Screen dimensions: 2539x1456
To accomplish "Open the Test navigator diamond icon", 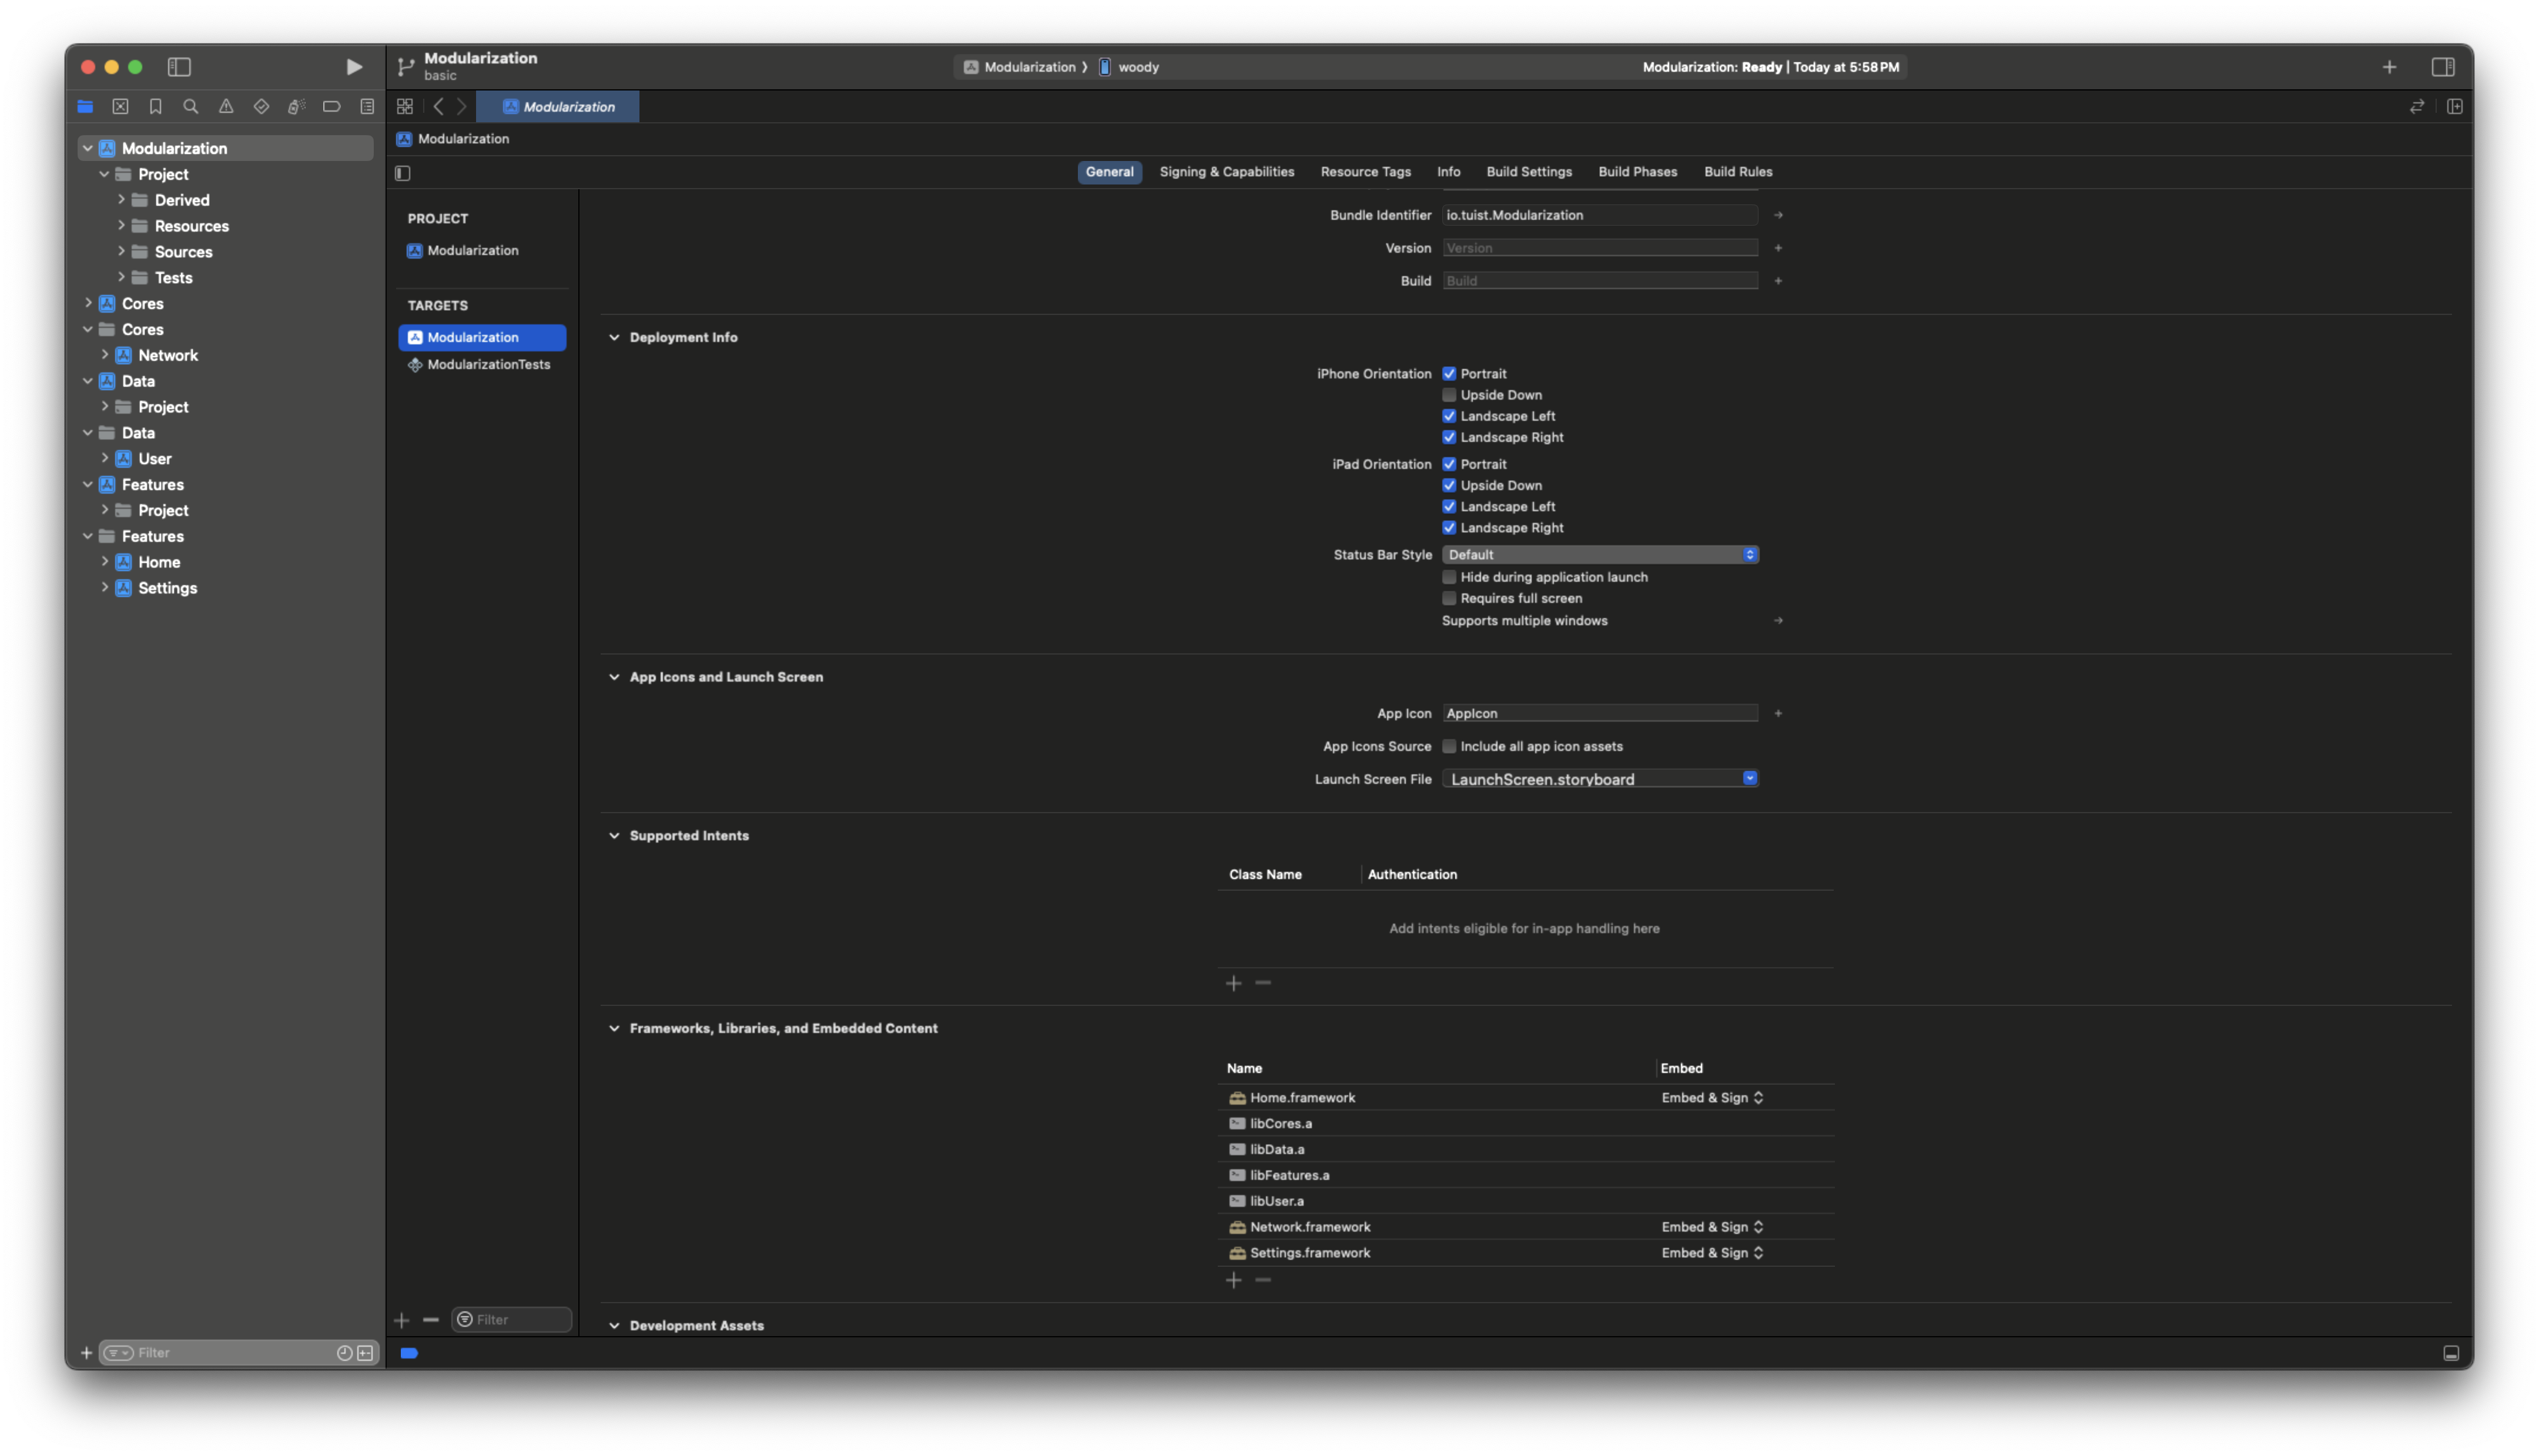I will pyautogui.click(x=261, y=106).
